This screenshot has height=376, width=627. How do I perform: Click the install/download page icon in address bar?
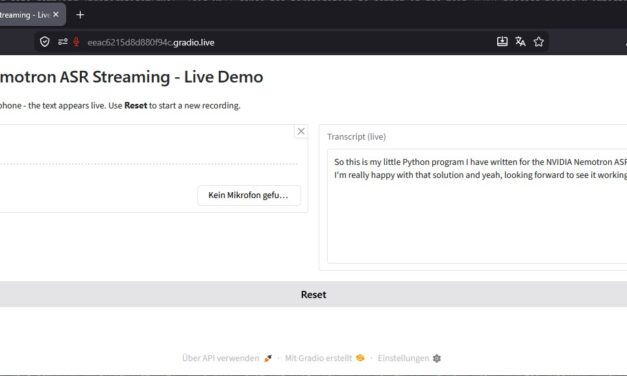click(x=502, y=41)
